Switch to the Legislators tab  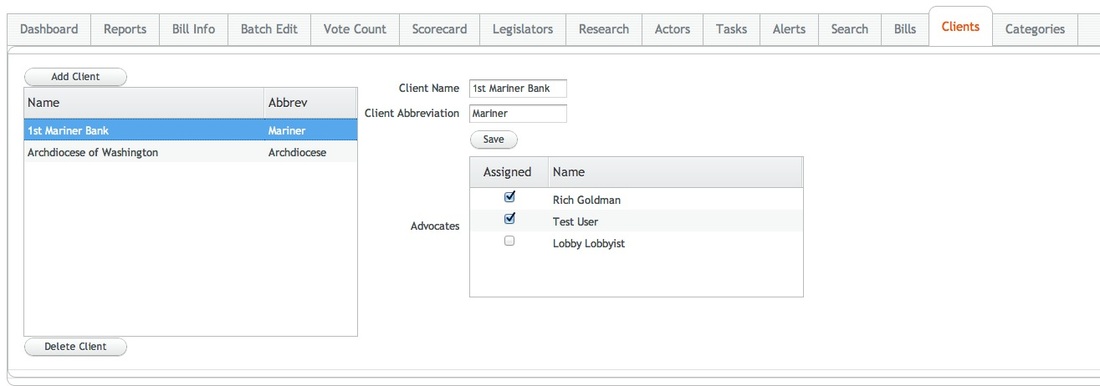tap(523, 29)
